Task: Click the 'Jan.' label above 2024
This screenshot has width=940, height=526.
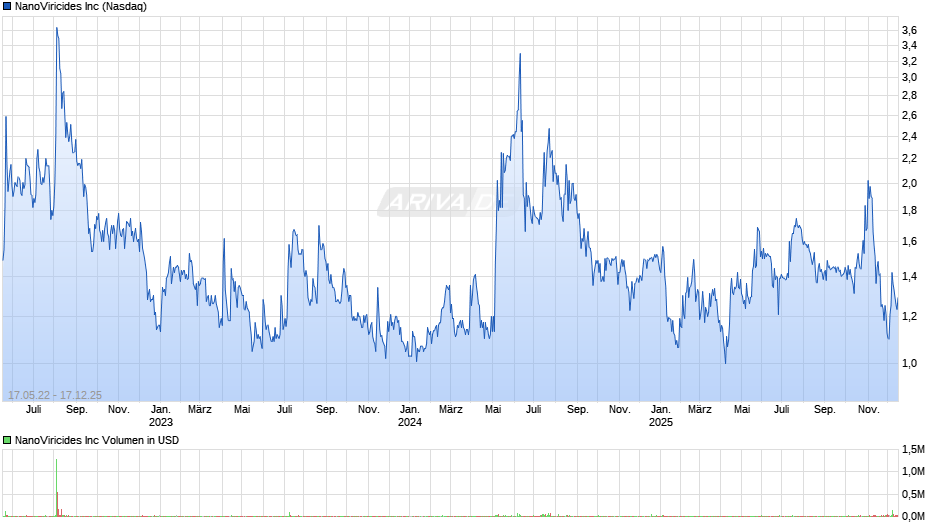Action: point(410,410)
